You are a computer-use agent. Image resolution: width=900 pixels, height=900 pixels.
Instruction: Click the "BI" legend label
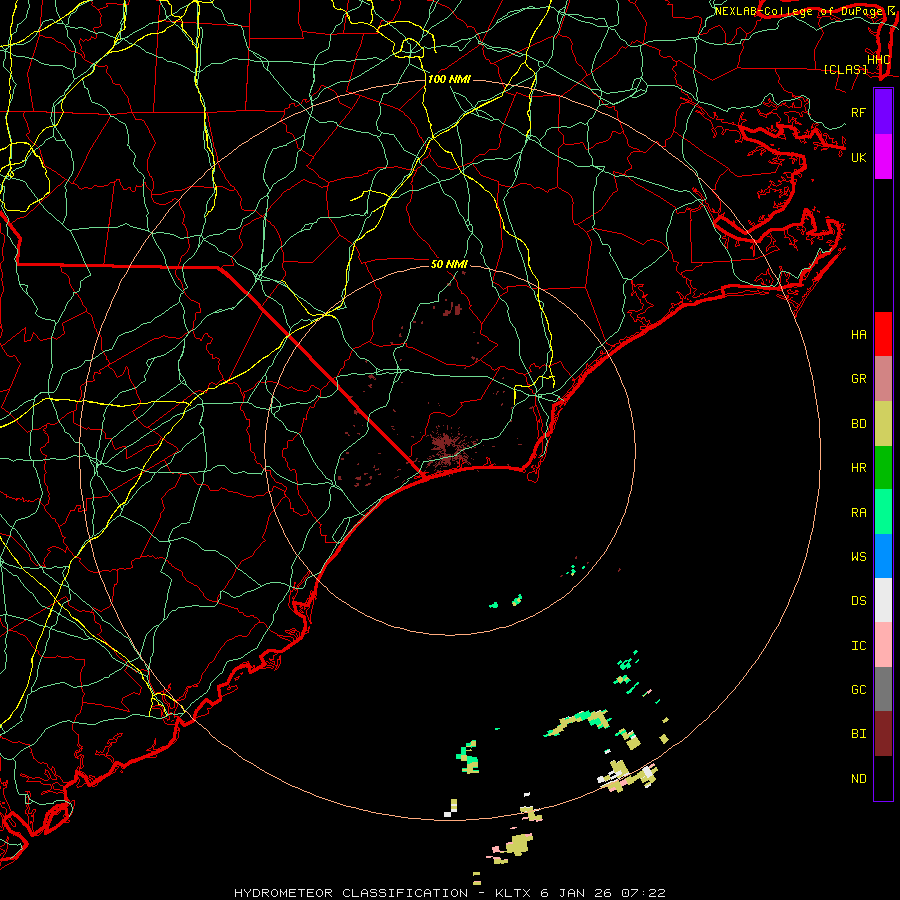858,734
